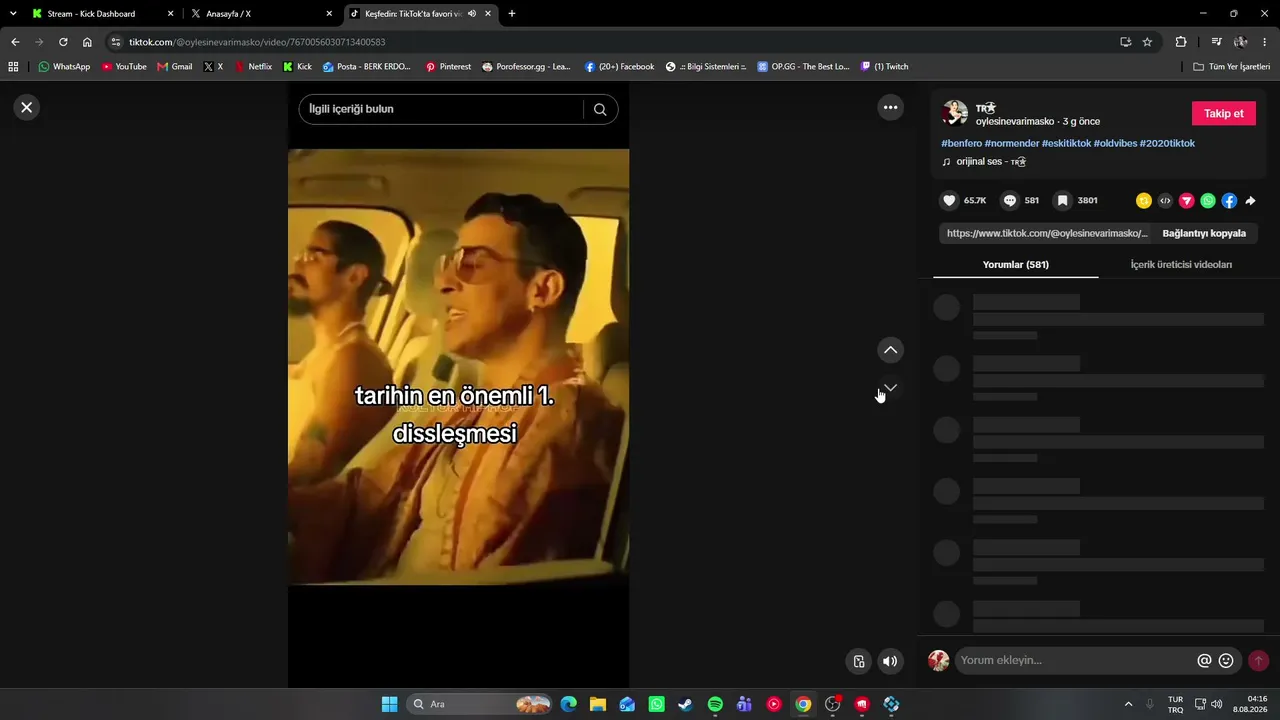Mention a user with the @ icon
The height and width of the screenshot is (720, 1280).
coord(1204,660)
